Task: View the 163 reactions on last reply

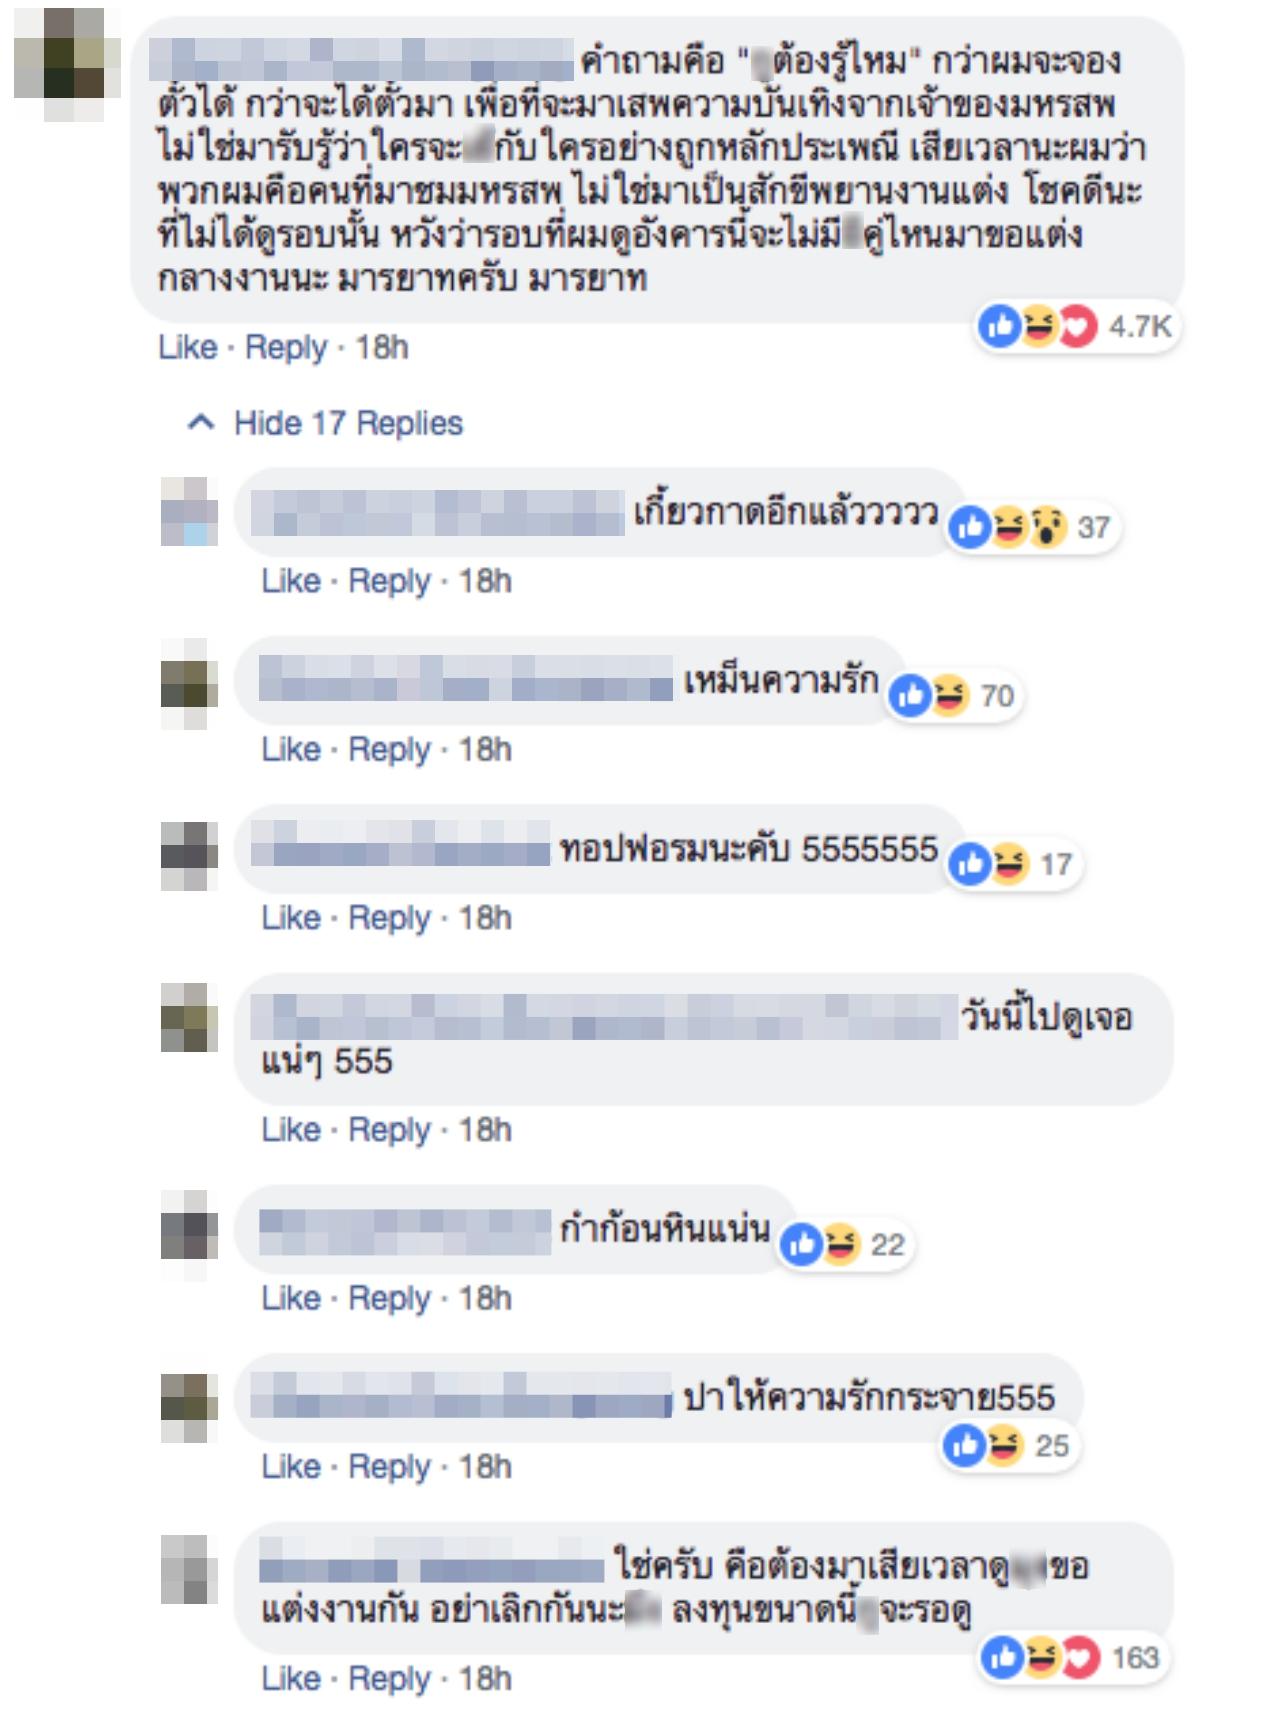Action: pos(1072,1658)
